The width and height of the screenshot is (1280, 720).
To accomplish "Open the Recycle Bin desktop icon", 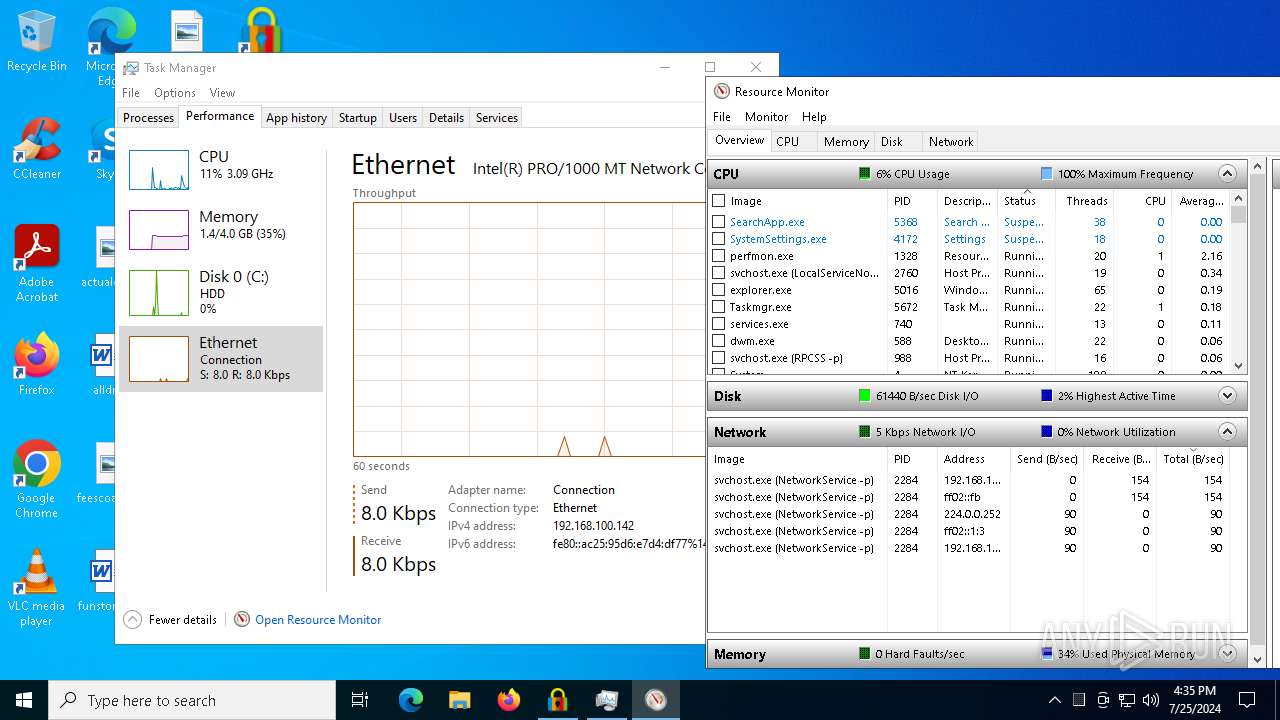I will (36, 41).
